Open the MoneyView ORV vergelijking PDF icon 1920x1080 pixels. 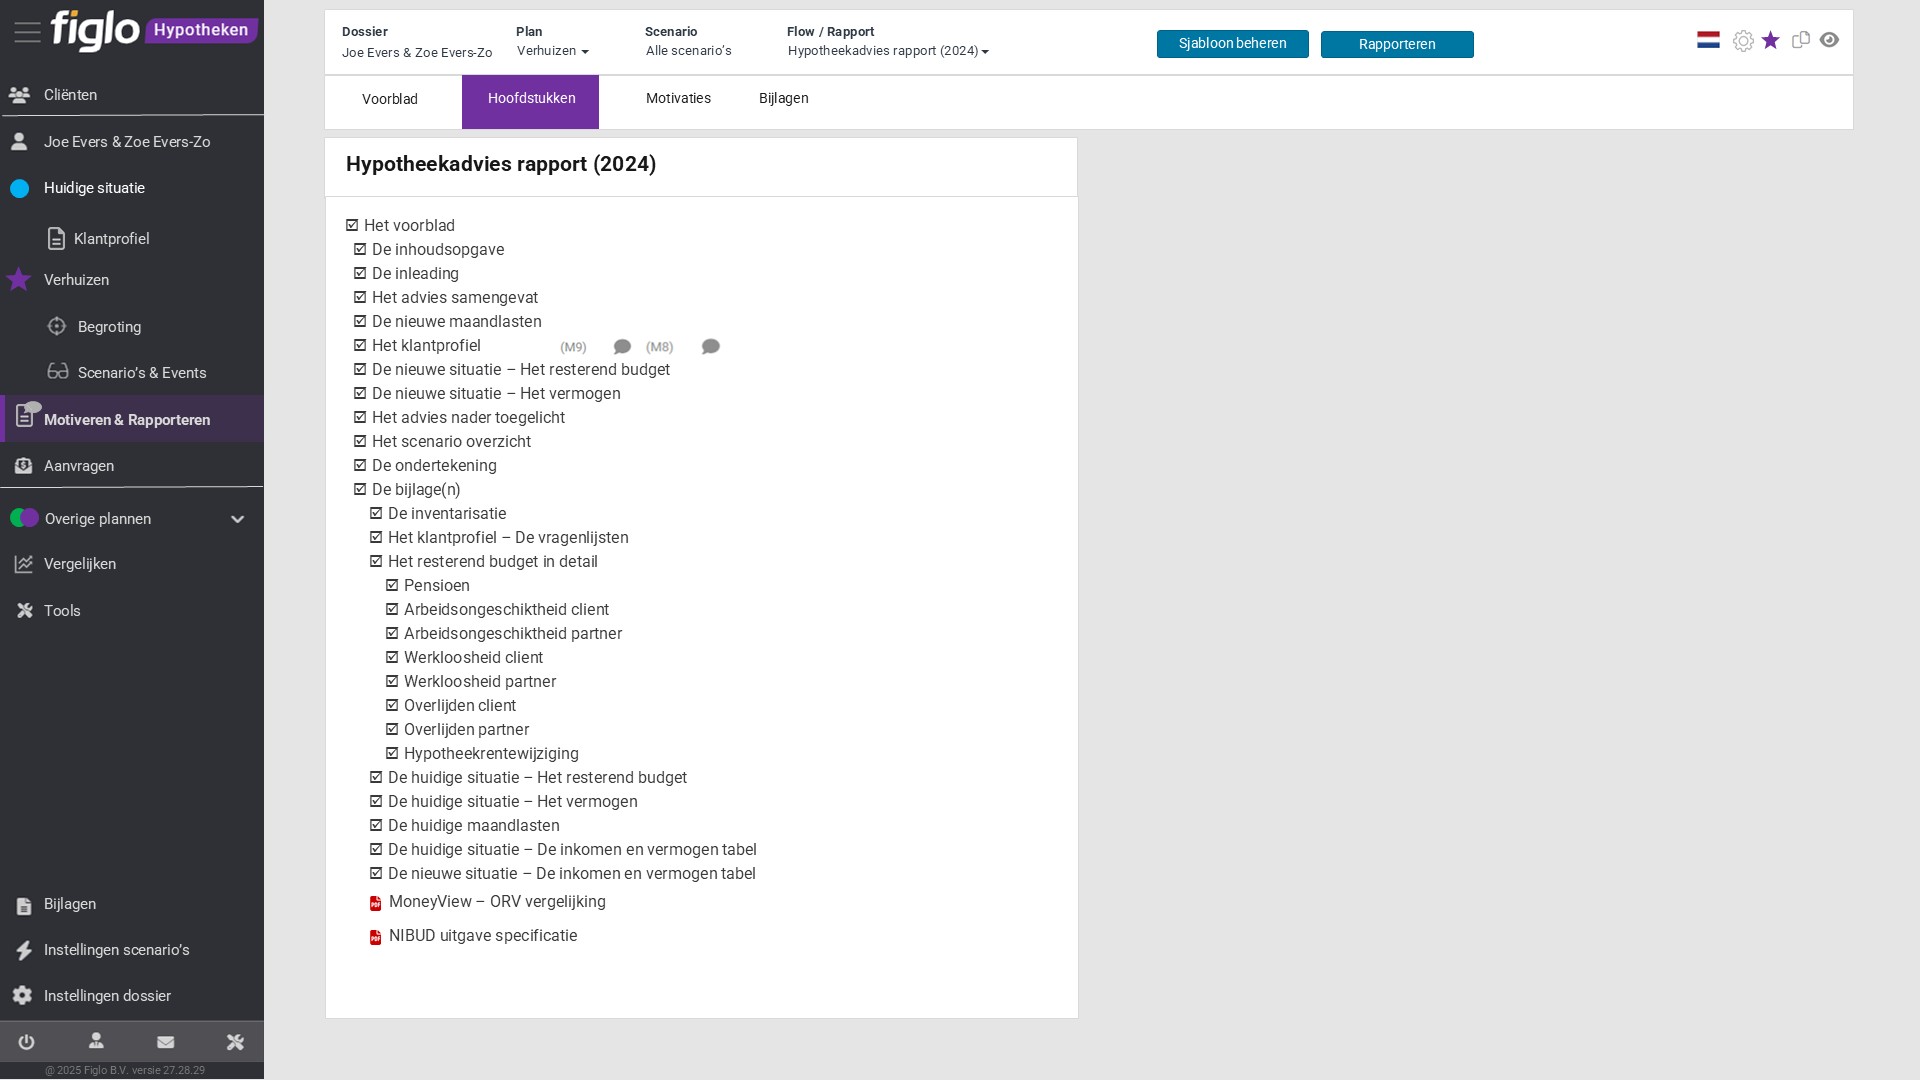click(375, 904)
